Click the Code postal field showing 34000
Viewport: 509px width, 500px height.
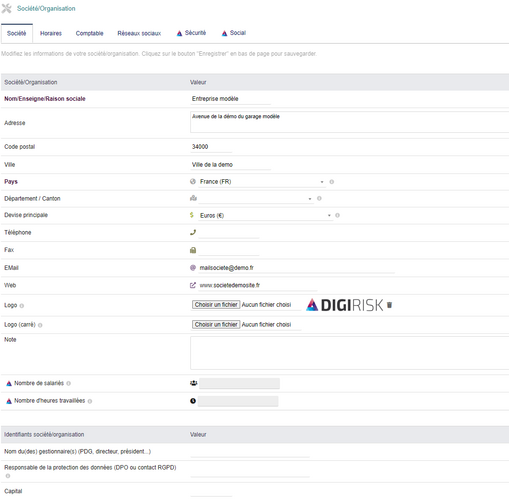(x=211, y=147)
